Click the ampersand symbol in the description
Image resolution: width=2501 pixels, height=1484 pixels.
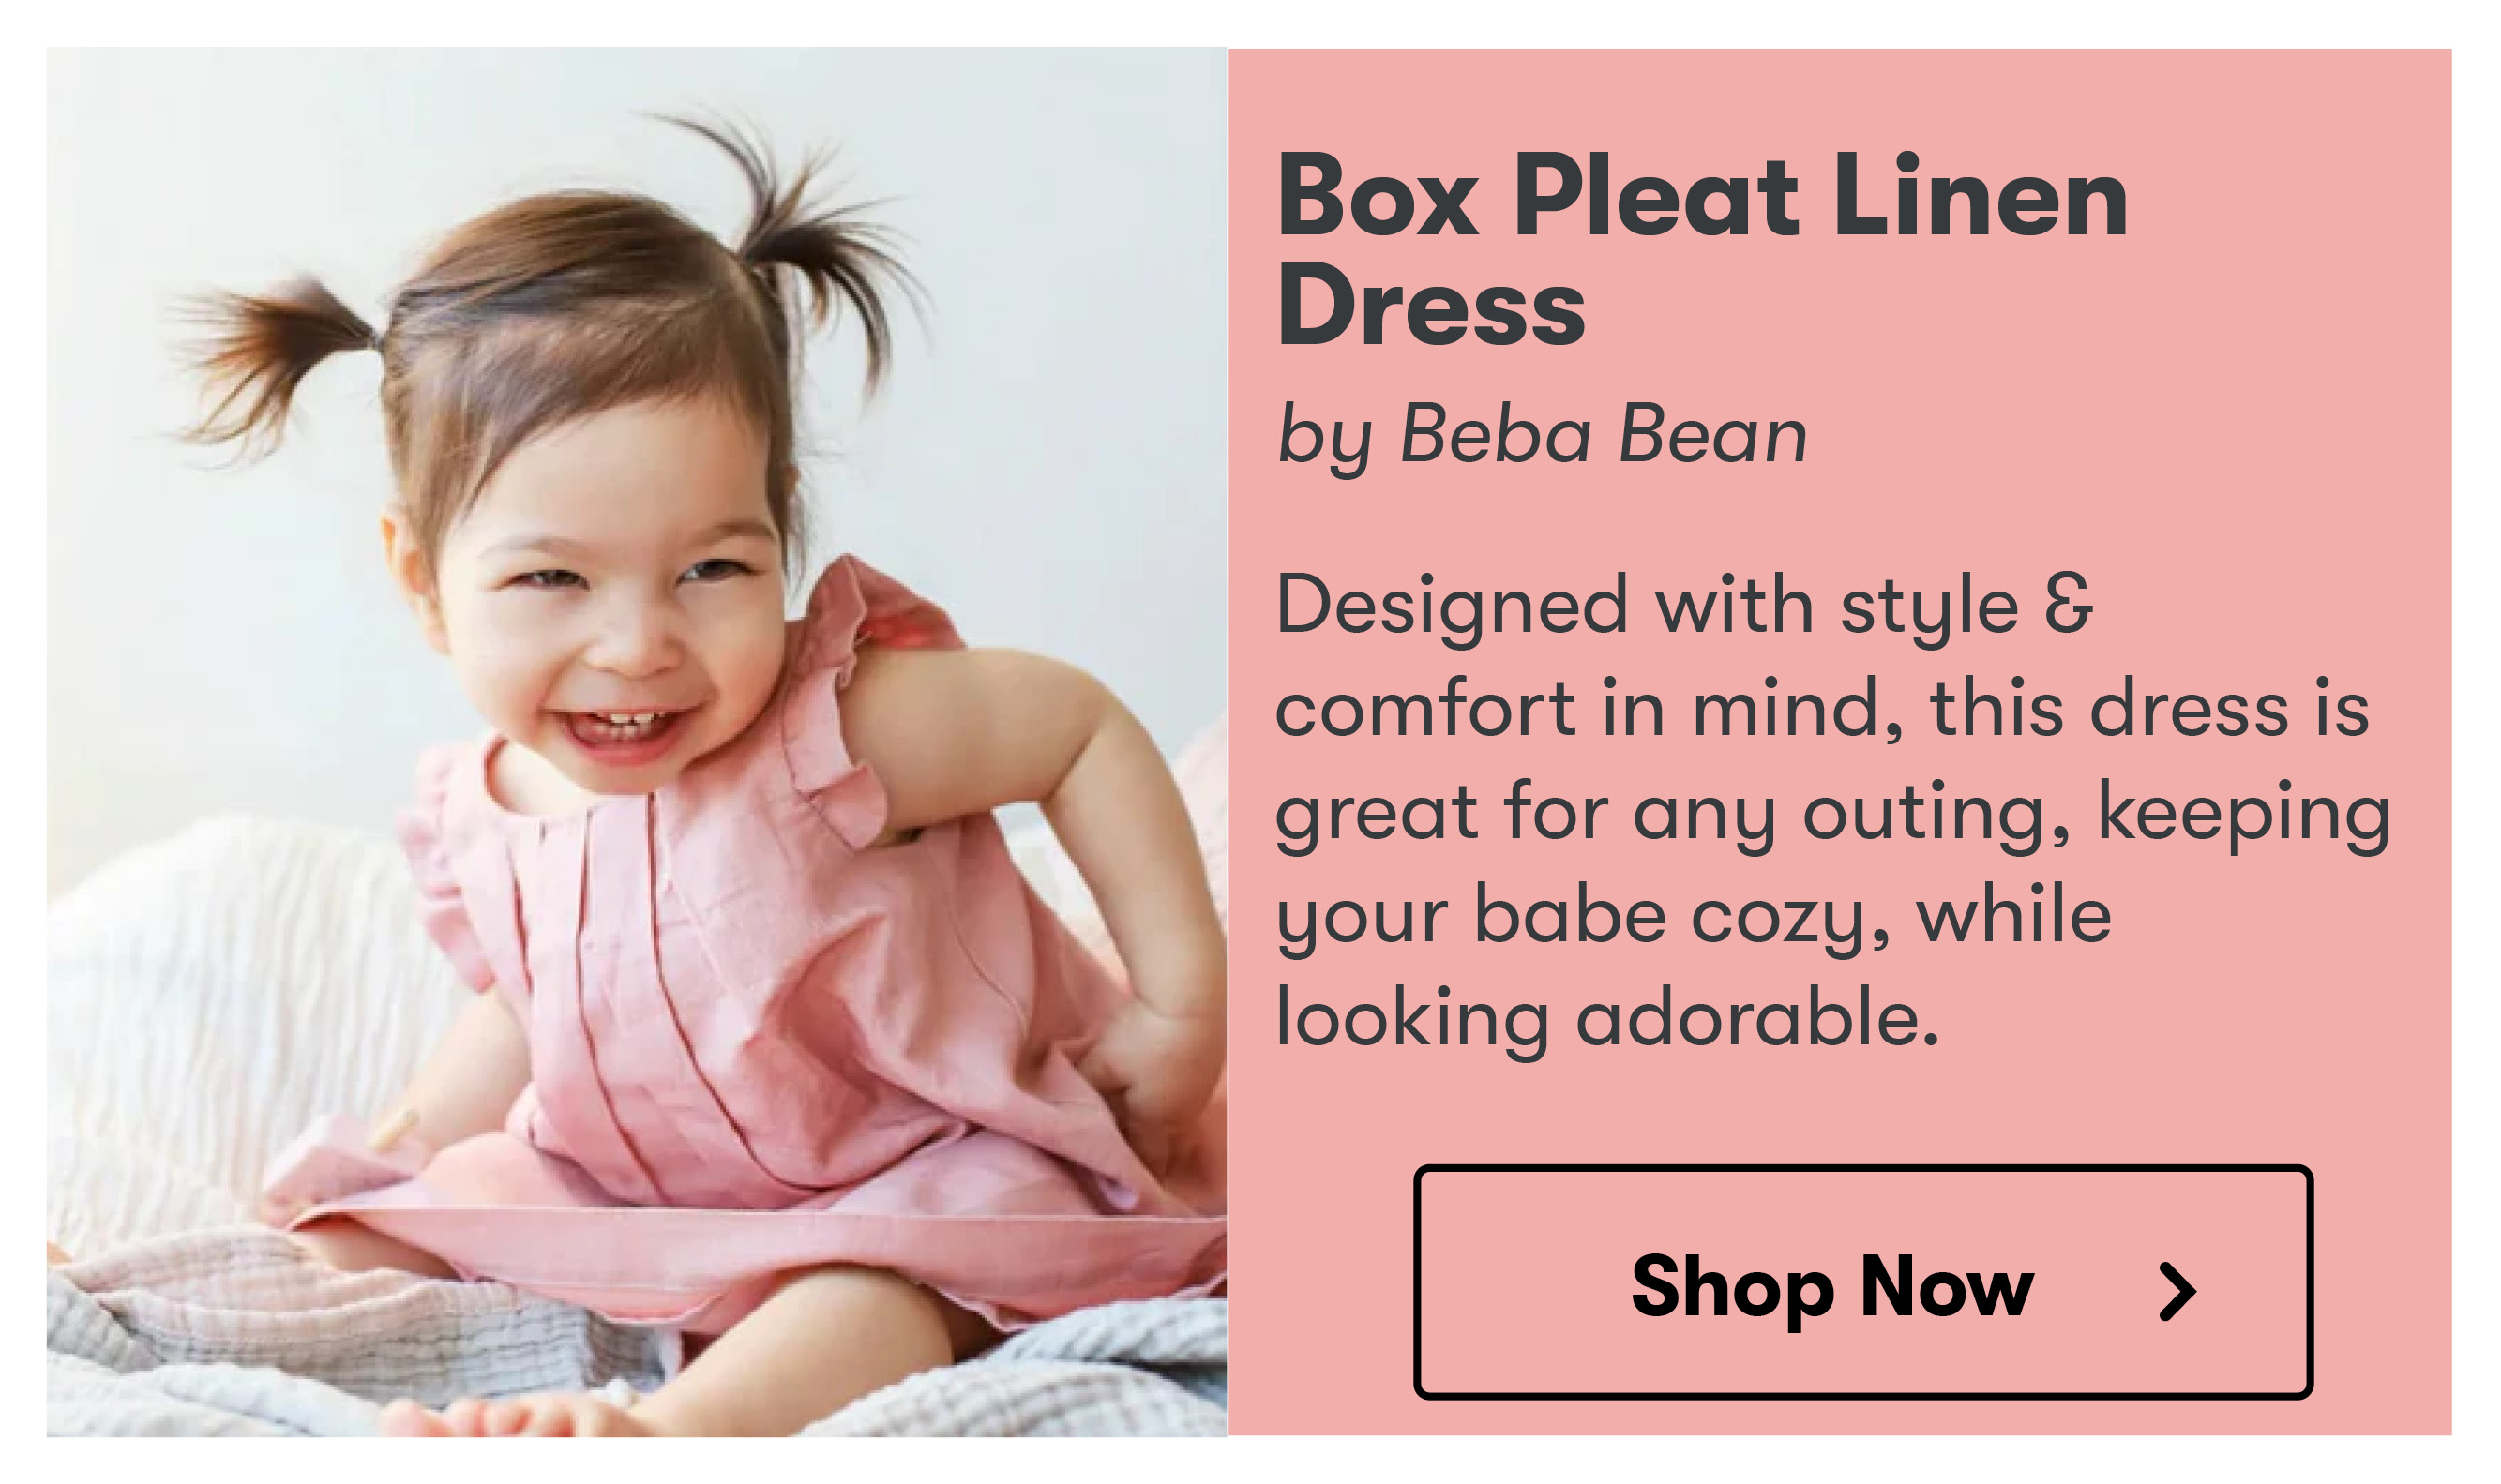(x=2068, y=605)
